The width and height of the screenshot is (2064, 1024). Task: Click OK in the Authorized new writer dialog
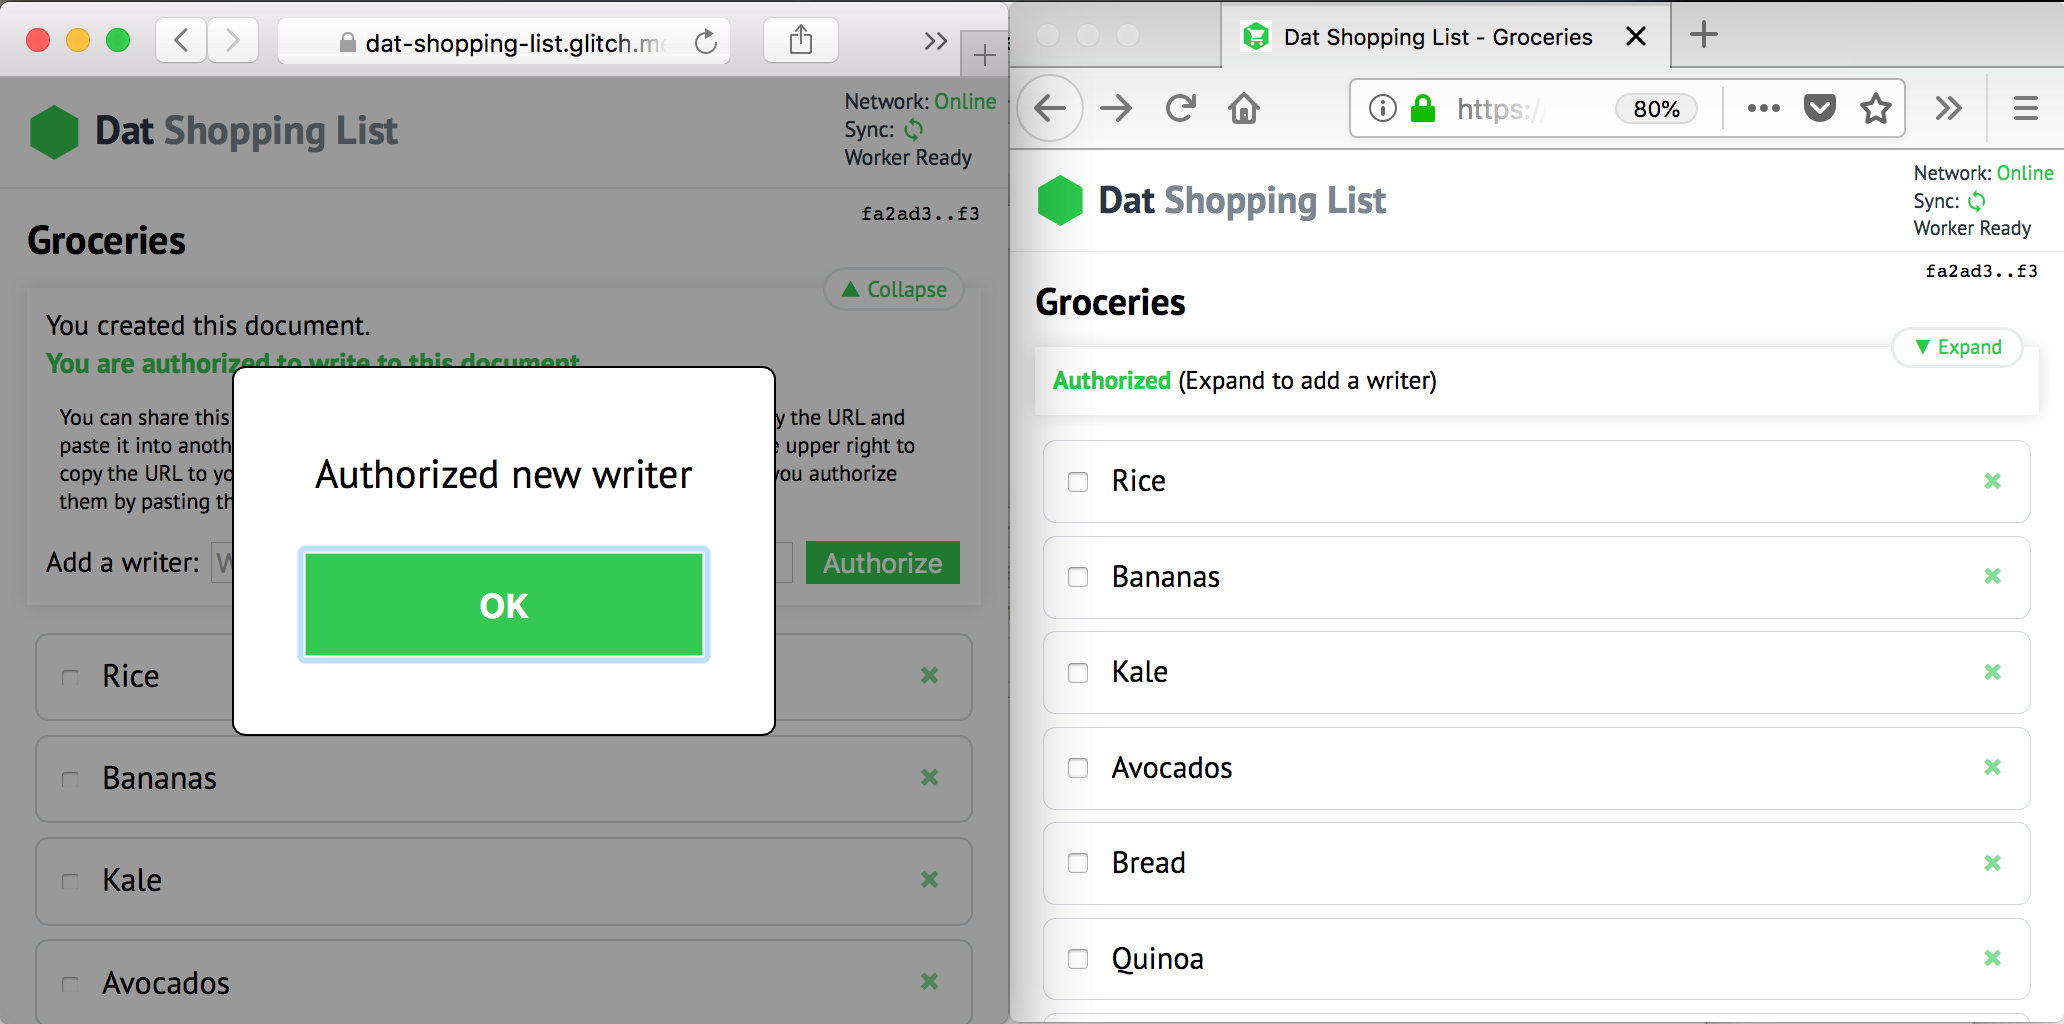[x=504, y=605]
